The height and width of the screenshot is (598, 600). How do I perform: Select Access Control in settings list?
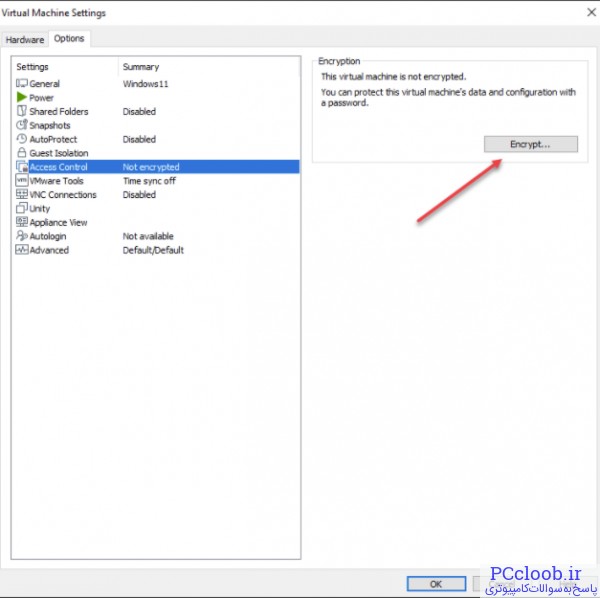click(x=156, y=166)
